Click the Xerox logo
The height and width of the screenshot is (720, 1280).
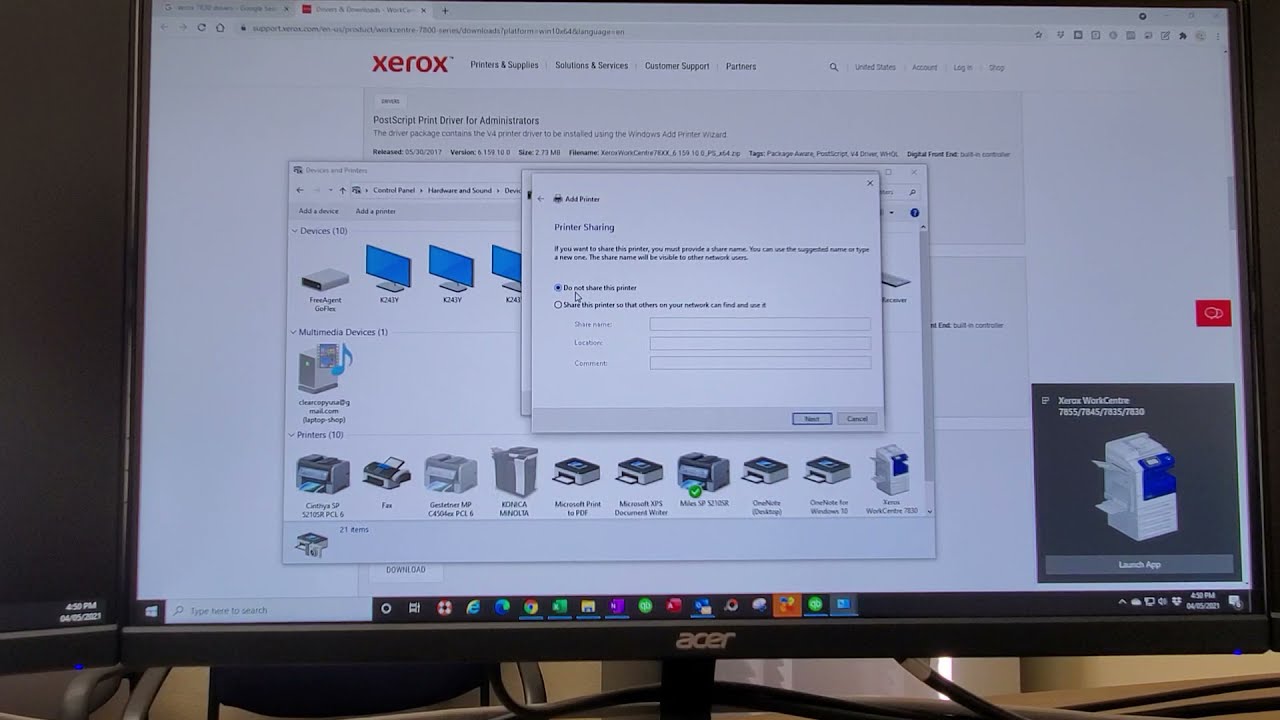click(x=411, y=64)
